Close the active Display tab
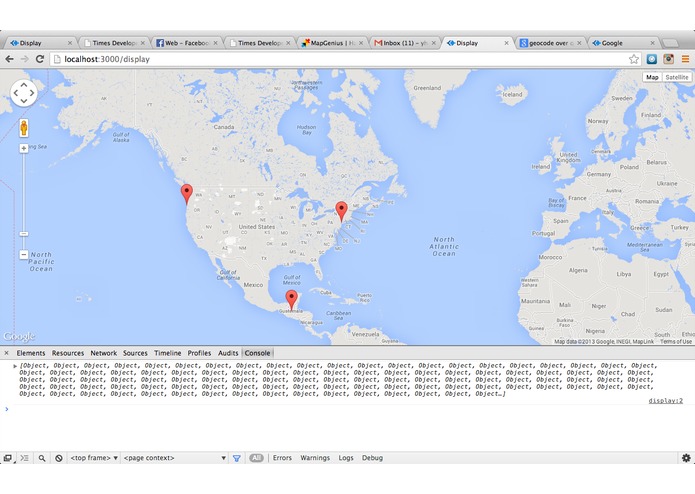This screenshot has height=494, width=695. [507, 43]
